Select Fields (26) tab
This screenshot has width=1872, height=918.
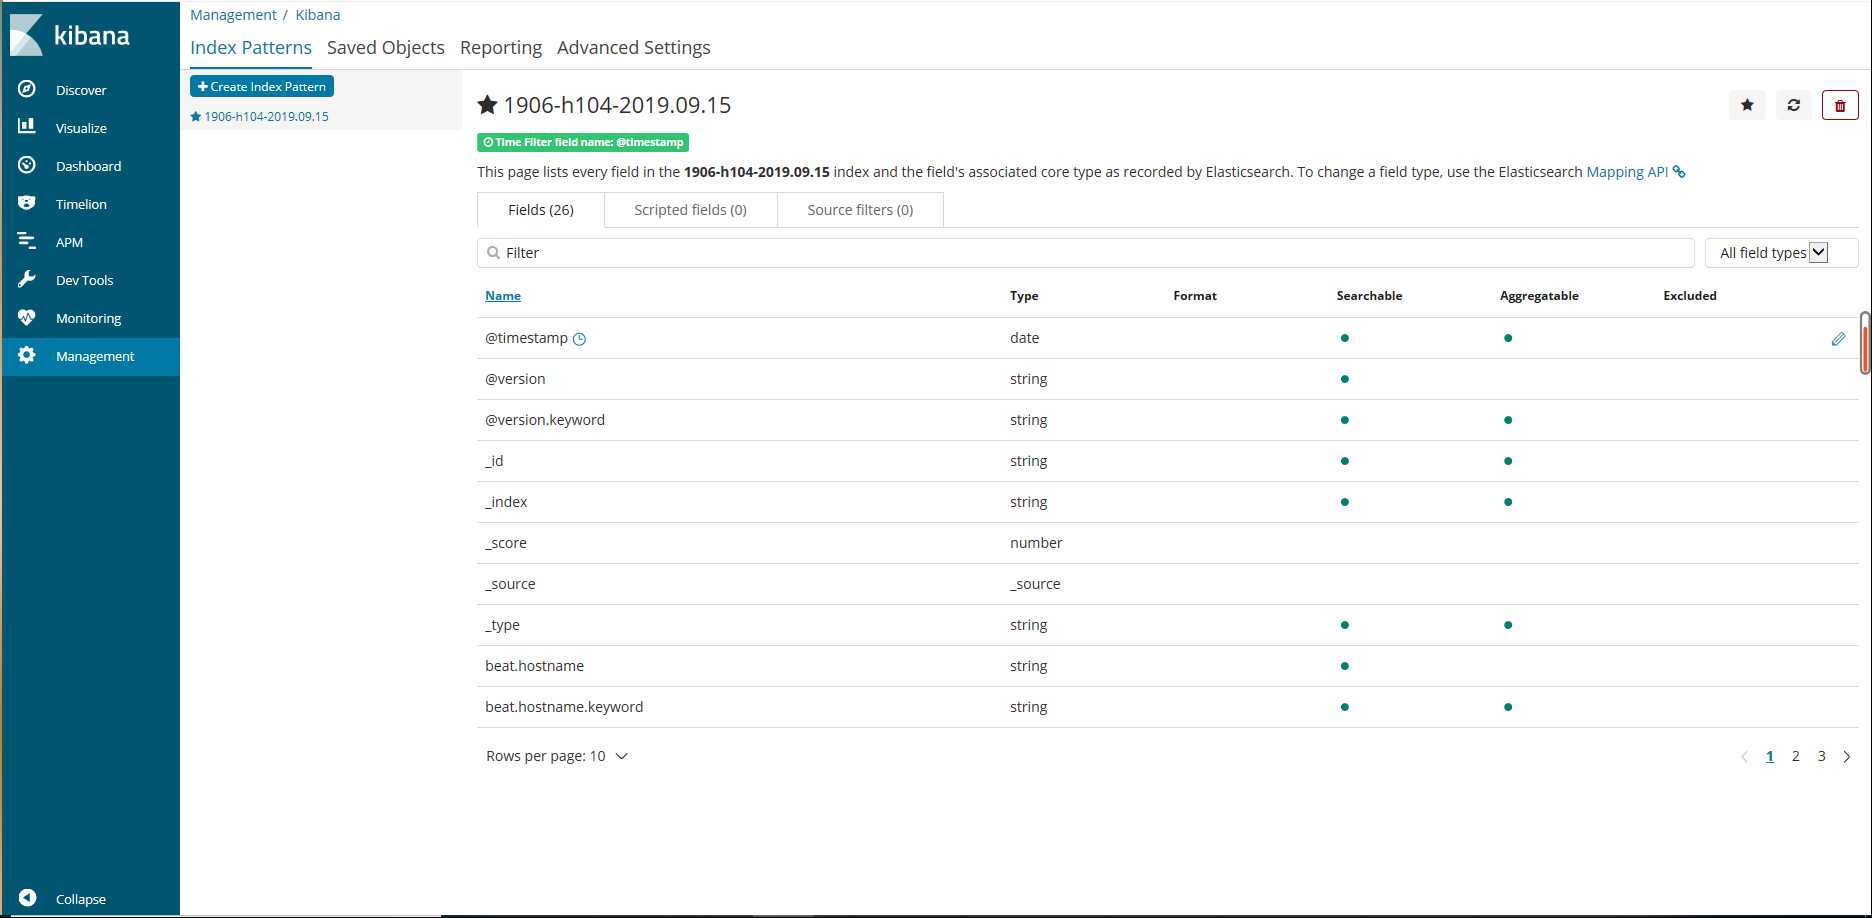(541, 210)
